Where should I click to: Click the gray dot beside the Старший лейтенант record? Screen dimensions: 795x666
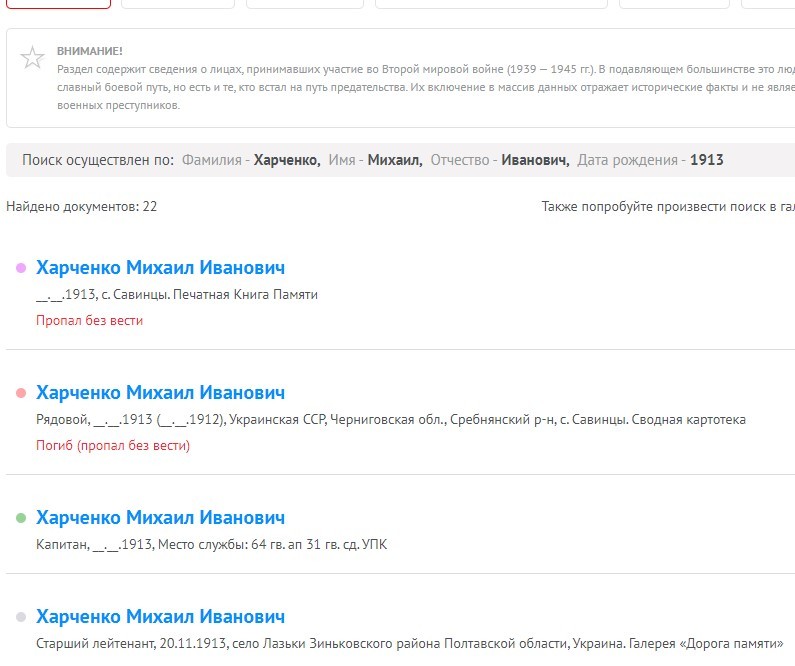click(x=21, y=617)
